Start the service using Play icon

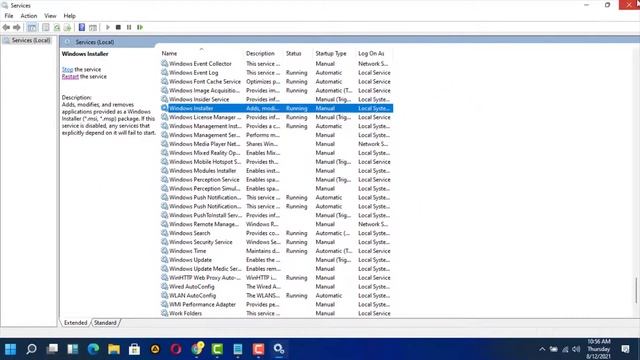pyautogui.click(x=108, y=27)
